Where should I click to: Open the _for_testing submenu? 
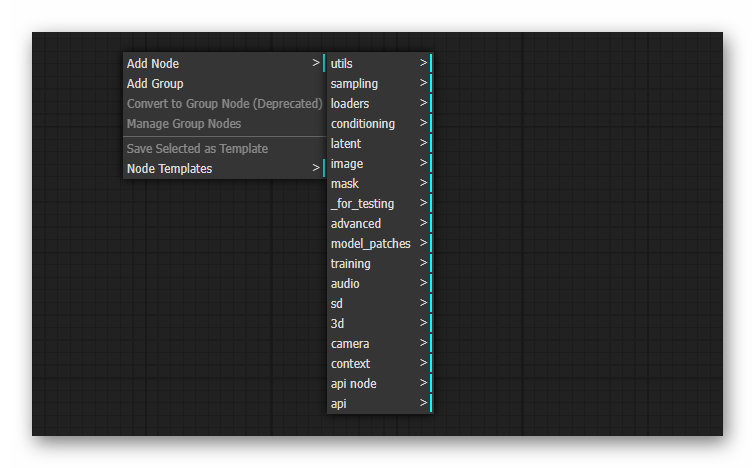coord(378,204)
